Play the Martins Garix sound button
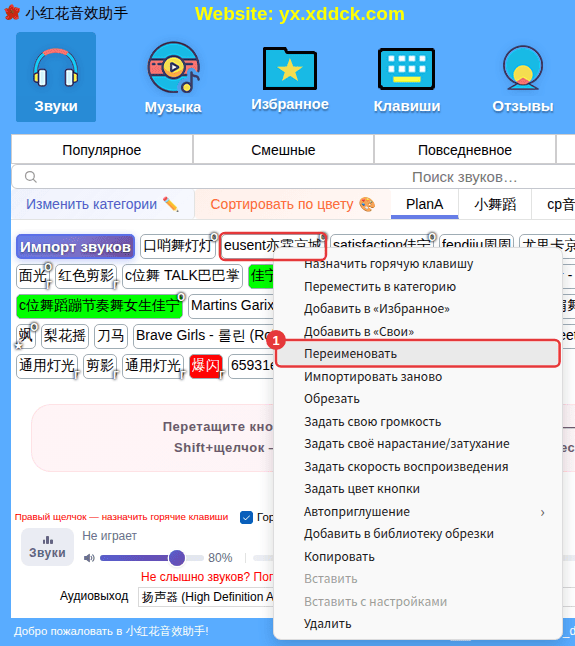 [231, 306]
